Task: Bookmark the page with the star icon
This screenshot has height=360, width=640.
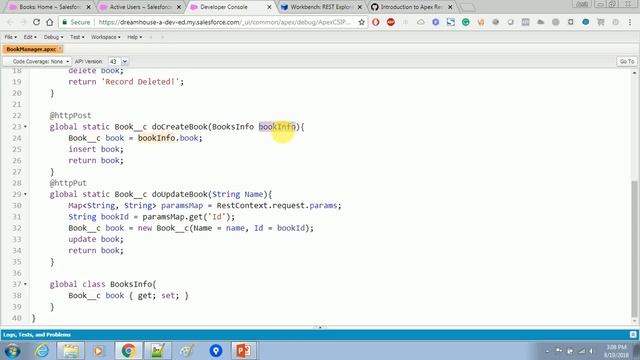Action: click(x=362, y=22)
